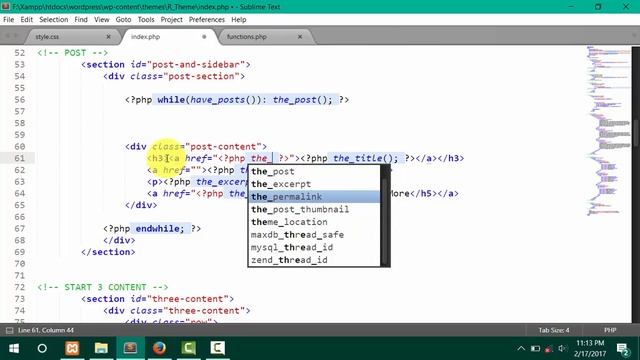Open the Find menu

(x=81, y=20)
